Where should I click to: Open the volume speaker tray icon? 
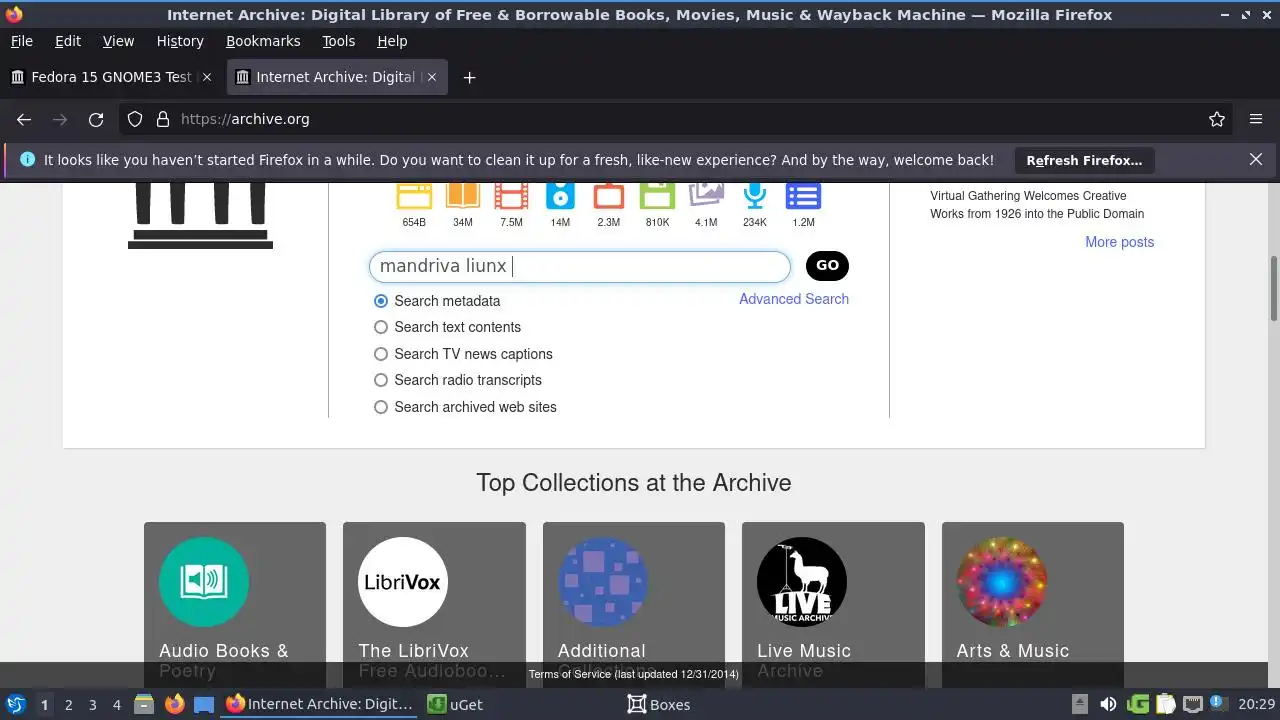click(x=1108, y=704)
